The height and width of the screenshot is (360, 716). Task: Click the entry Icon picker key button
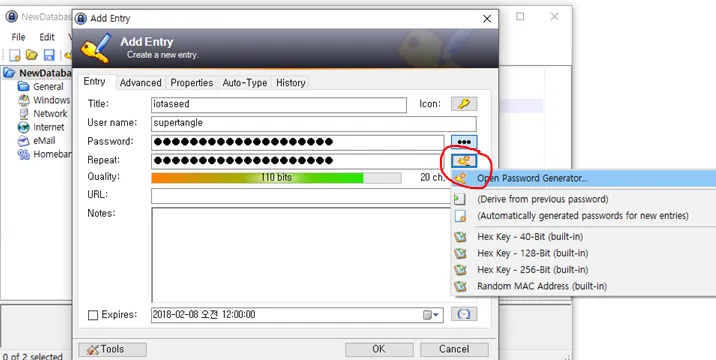(x=464, y=104)
